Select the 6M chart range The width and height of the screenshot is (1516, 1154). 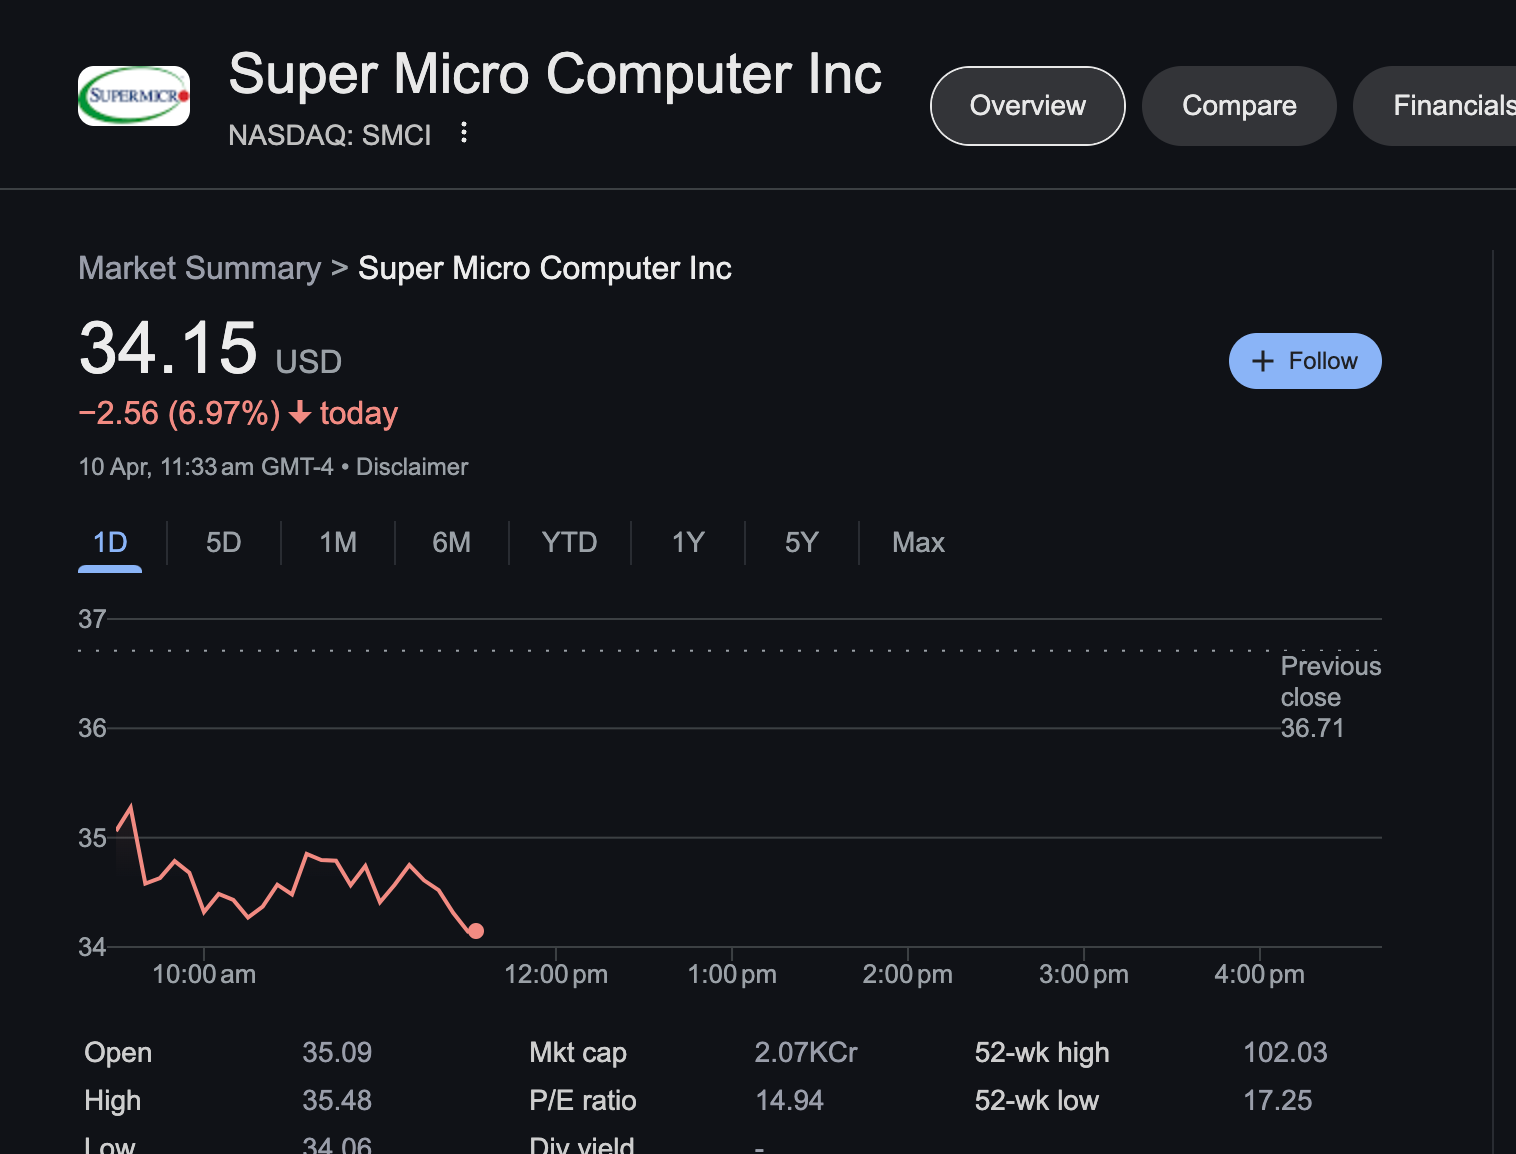coord(452,543)
